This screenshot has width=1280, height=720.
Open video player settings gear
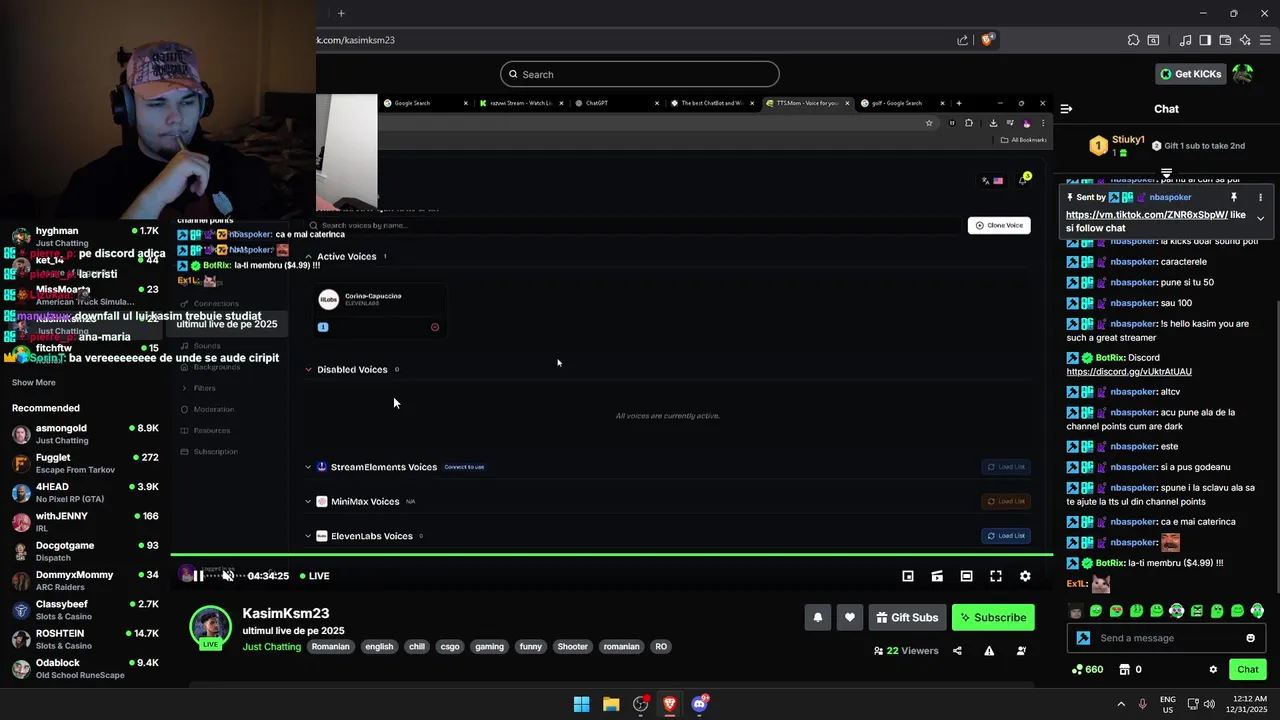1025,576
